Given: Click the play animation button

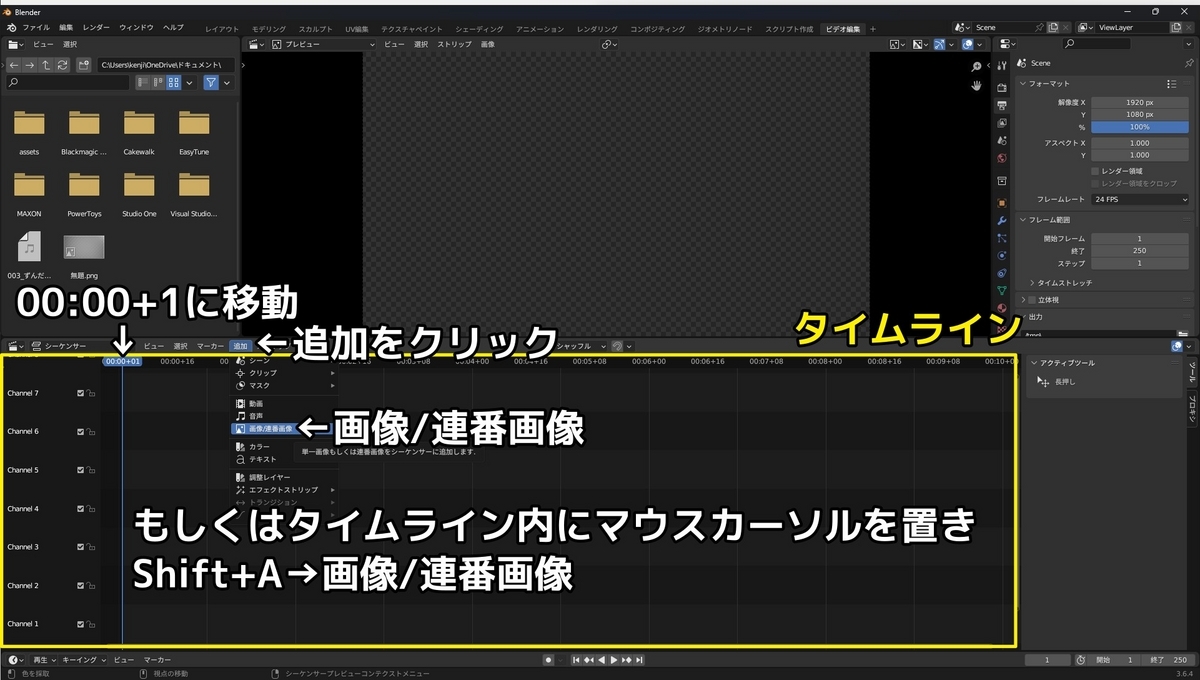Looking at the screenshot, I should (x=614, y=660).
